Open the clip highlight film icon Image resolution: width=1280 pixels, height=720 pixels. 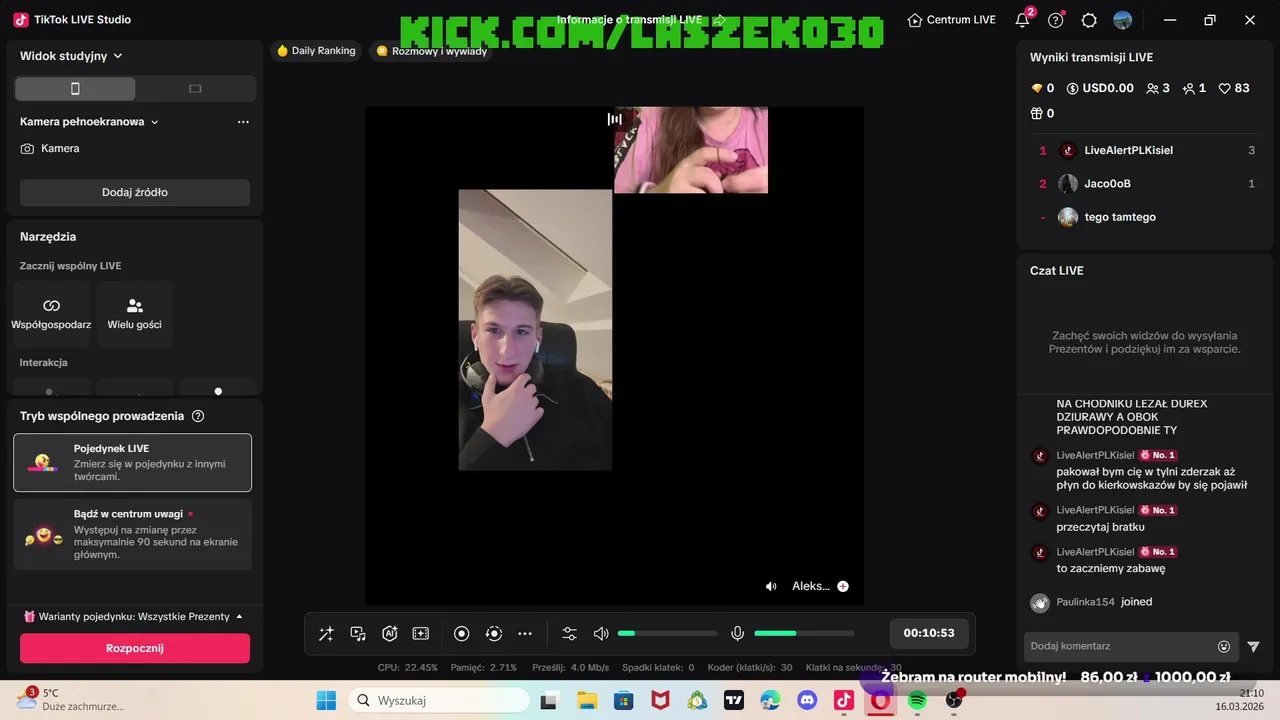[x=421, y=634]
